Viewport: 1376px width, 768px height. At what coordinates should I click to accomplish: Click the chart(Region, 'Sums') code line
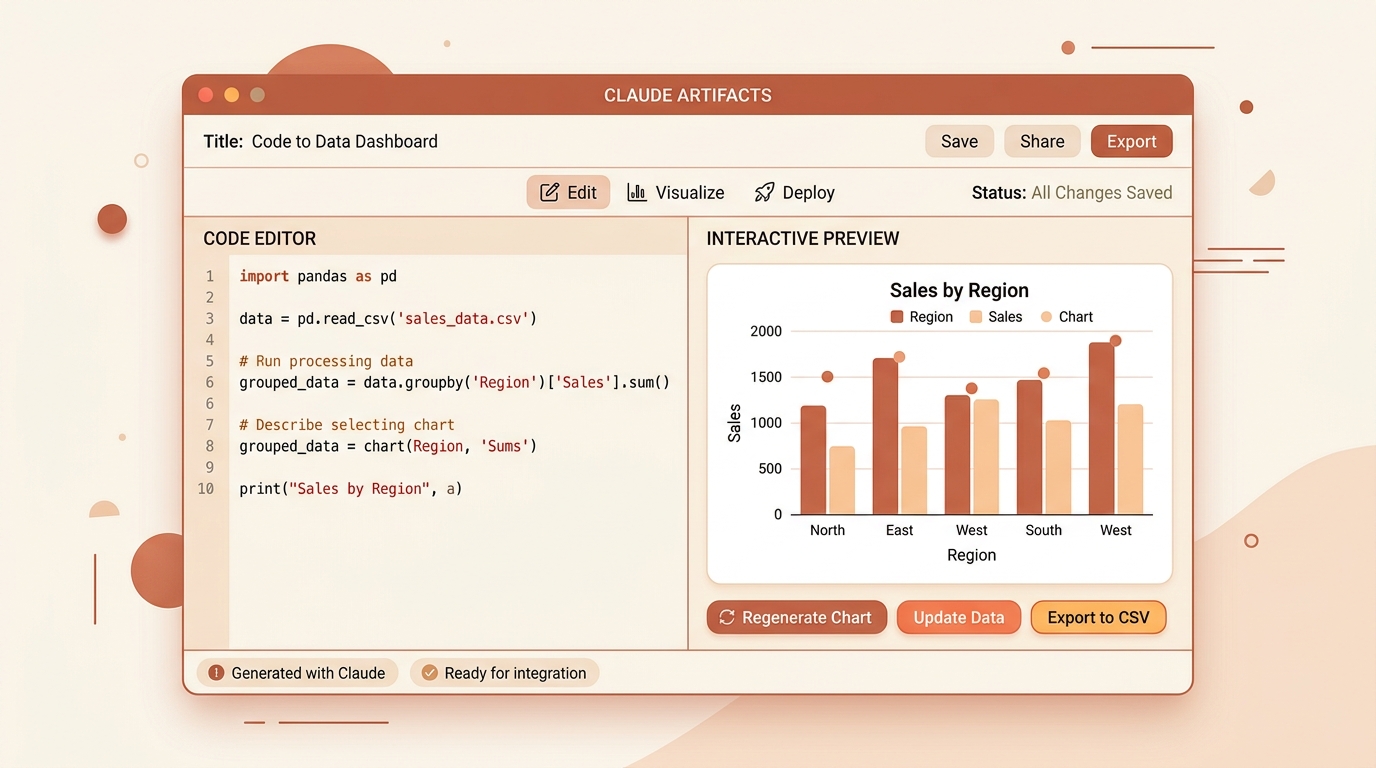pos(388,446)
